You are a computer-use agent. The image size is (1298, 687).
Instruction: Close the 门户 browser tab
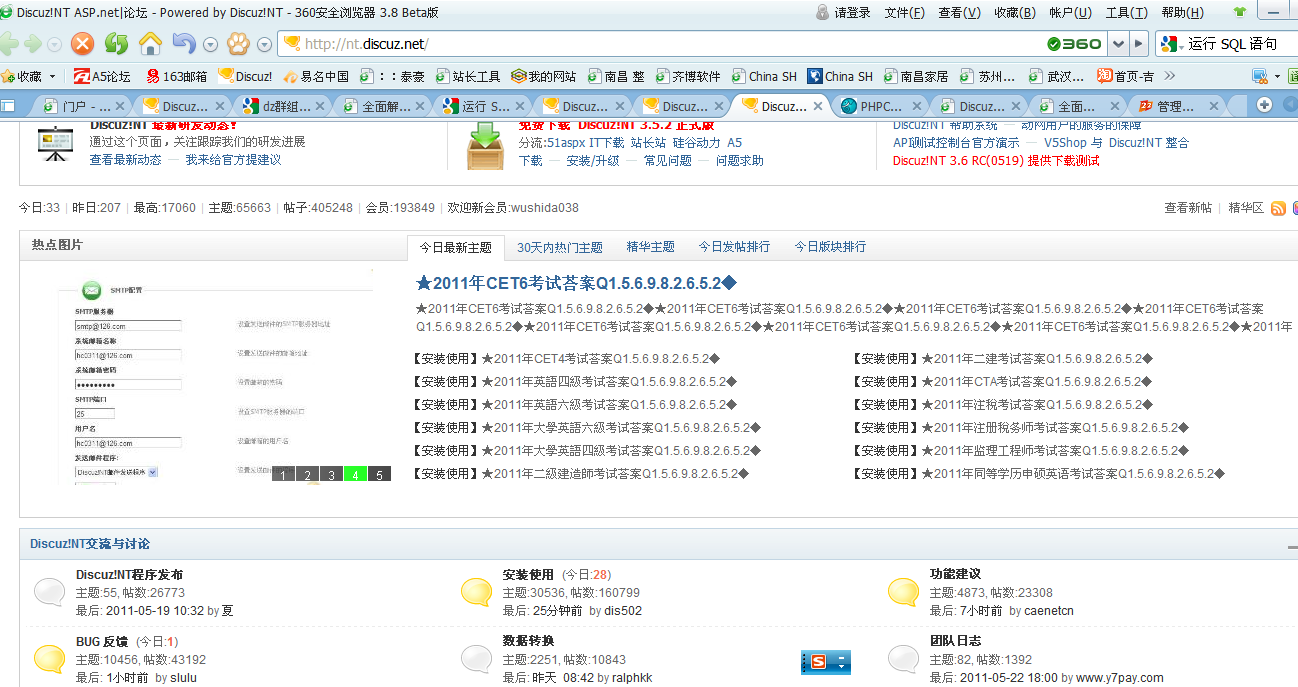(122, 106)
